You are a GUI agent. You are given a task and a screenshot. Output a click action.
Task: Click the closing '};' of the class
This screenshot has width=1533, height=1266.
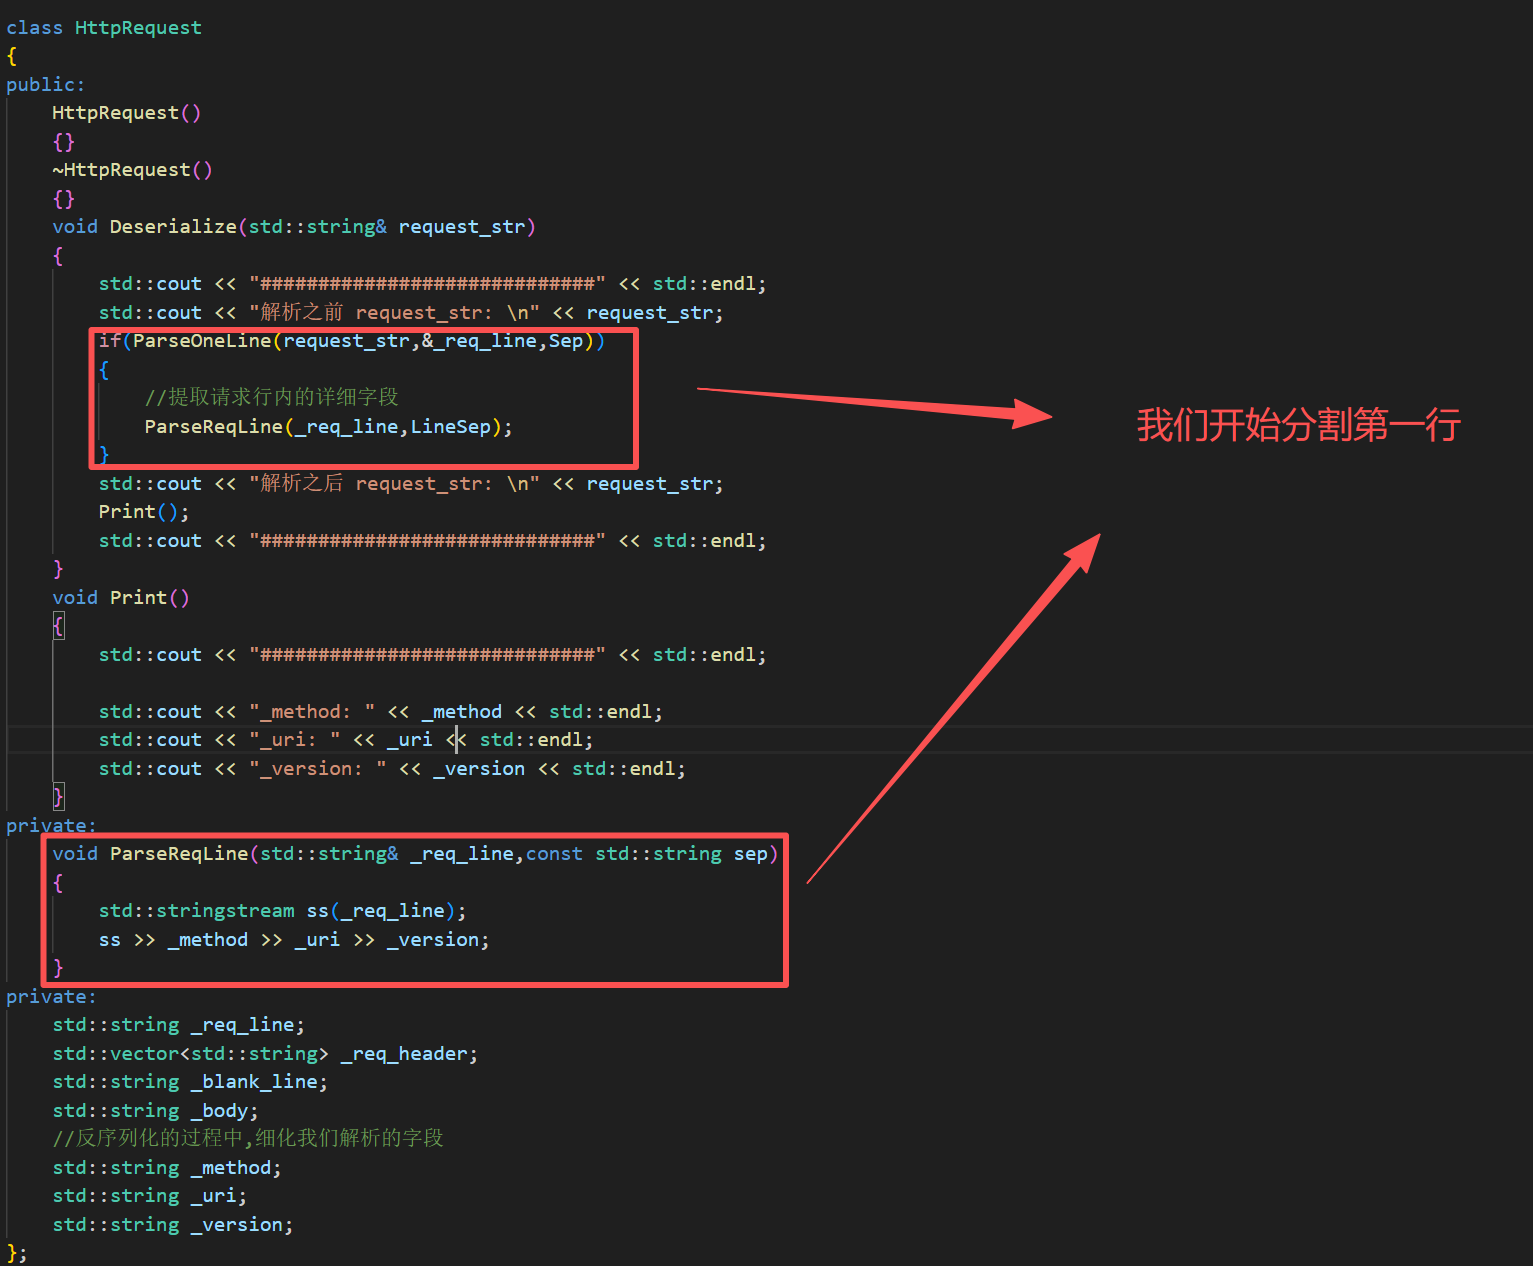[x=17, y=1253]
